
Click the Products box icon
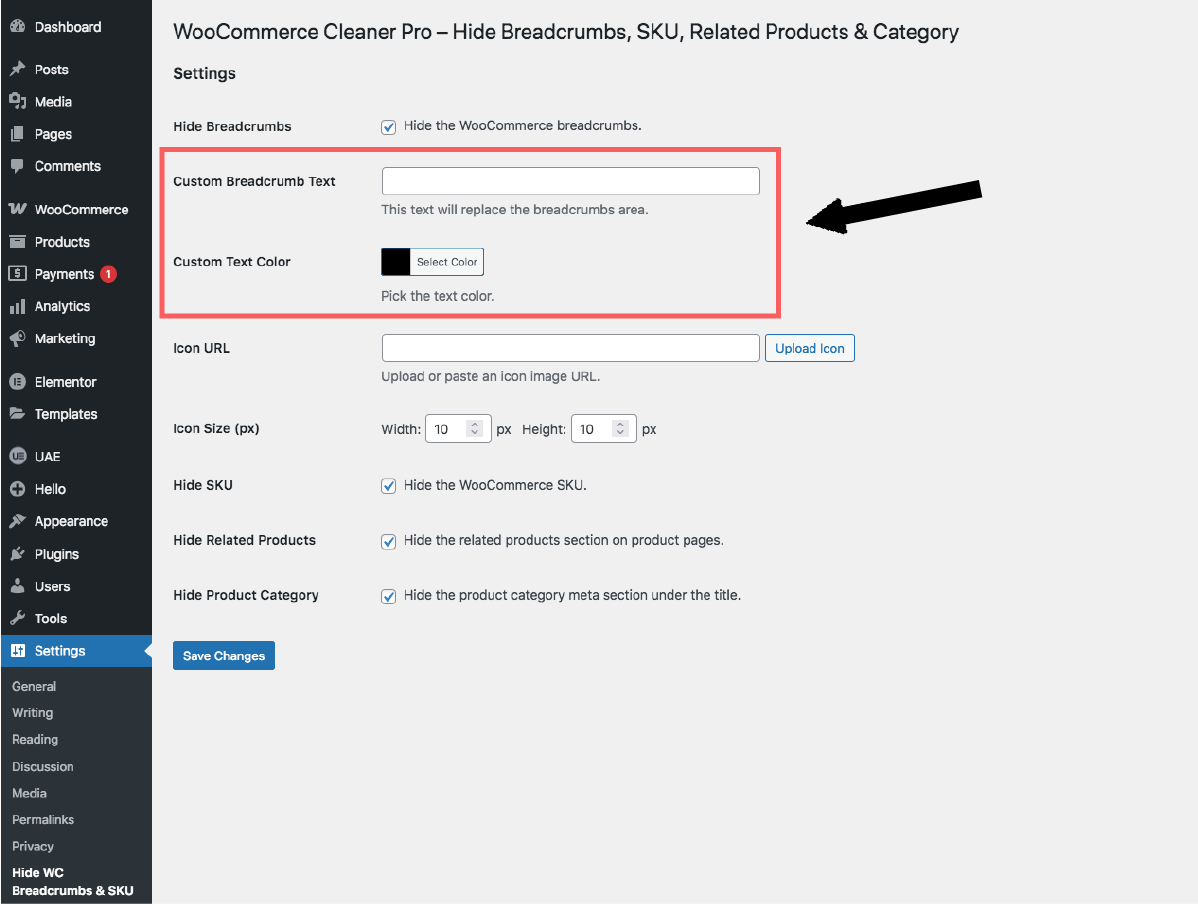(17, 242)
